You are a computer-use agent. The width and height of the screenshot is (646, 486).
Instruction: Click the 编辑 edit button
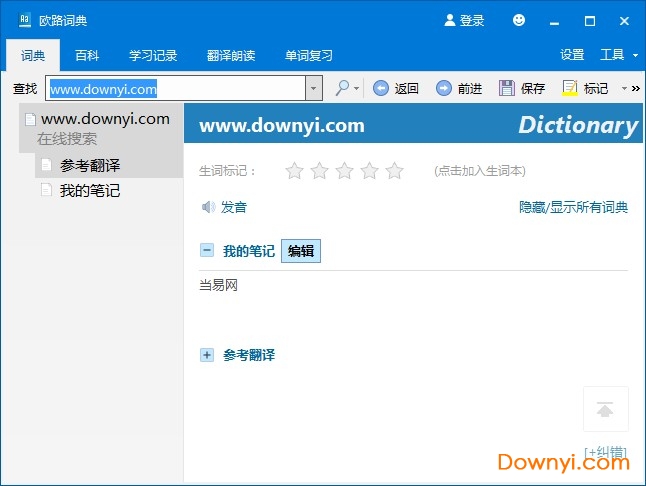click(301, 251)
